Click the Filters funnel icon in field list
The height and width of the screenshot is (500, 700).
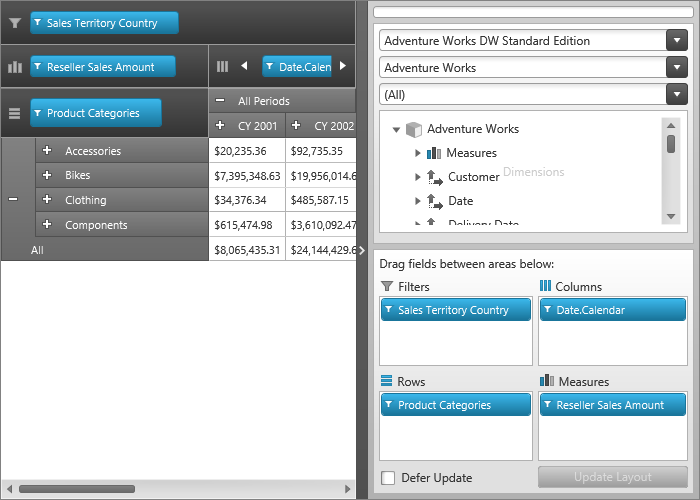[387, 286]
